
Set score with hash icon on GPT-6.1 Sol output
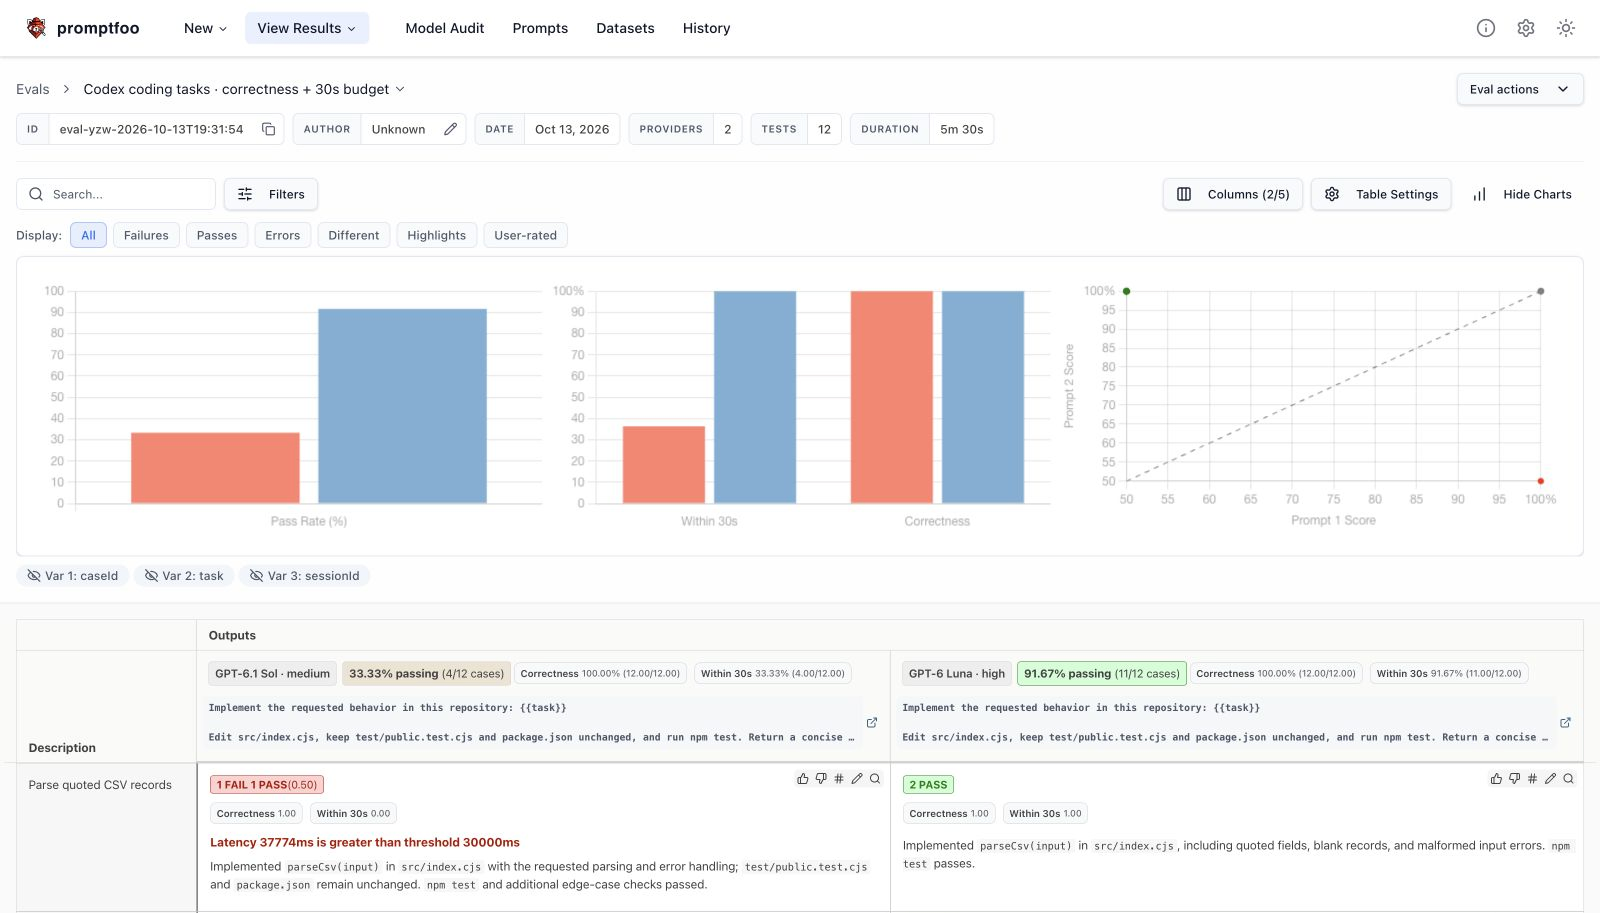[839, 778]
